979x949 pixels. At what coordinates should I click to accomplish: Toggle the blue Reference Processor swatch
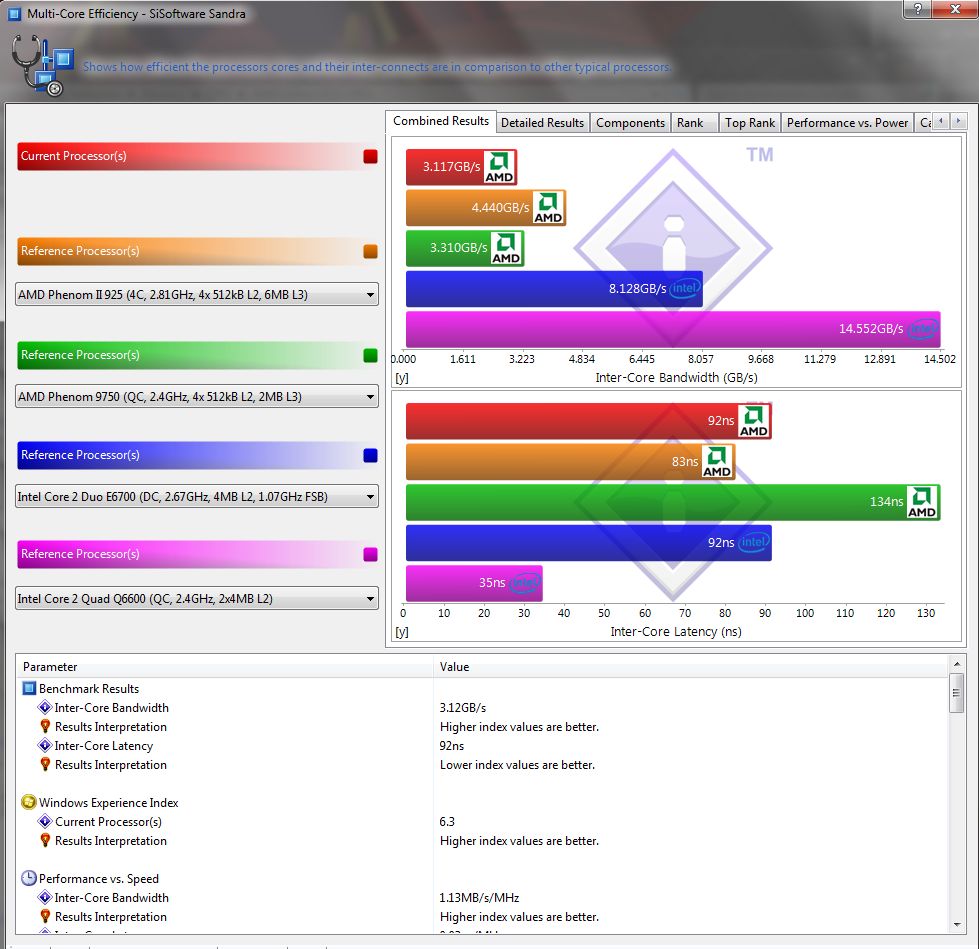(x=370, y=455)
